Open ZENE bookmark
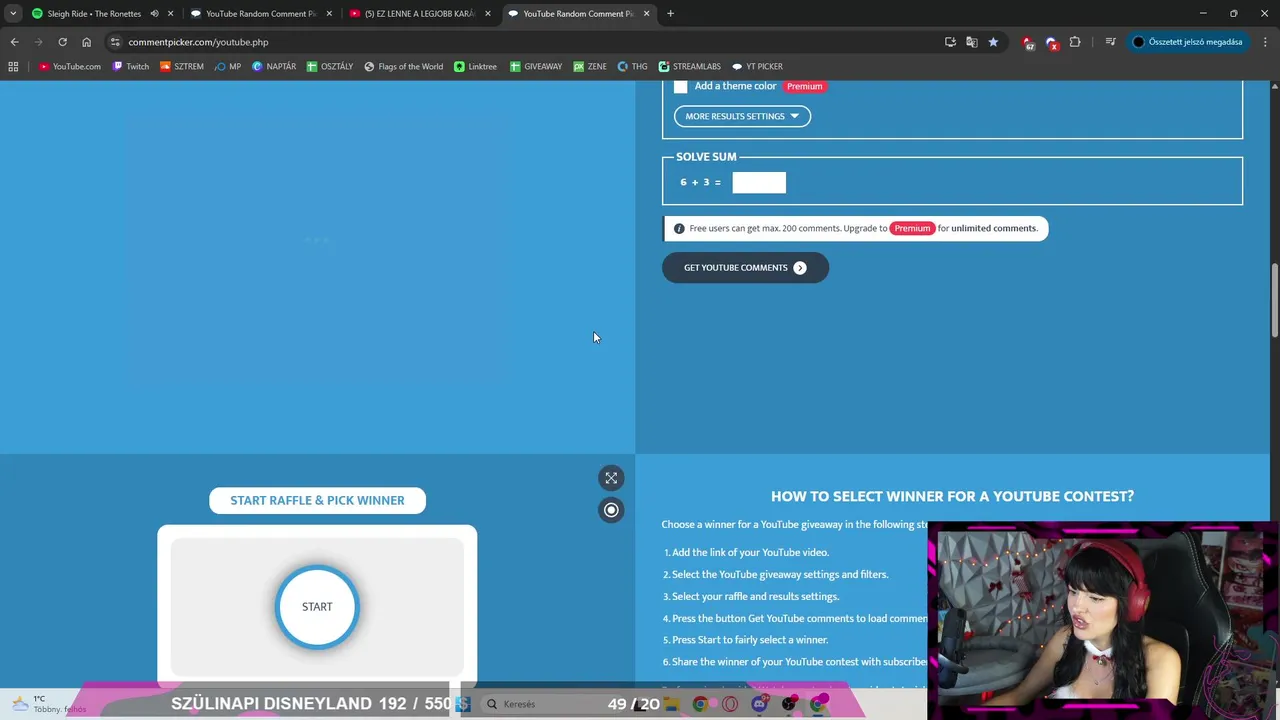 (590, 67)
